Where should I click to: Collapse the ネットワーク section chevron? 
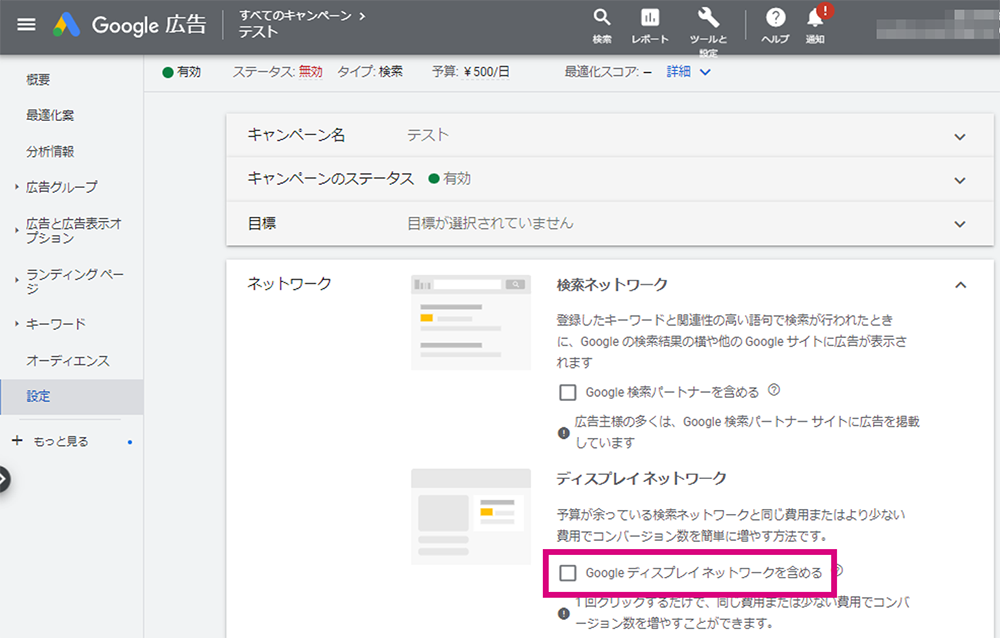click(x=960, y=285)
